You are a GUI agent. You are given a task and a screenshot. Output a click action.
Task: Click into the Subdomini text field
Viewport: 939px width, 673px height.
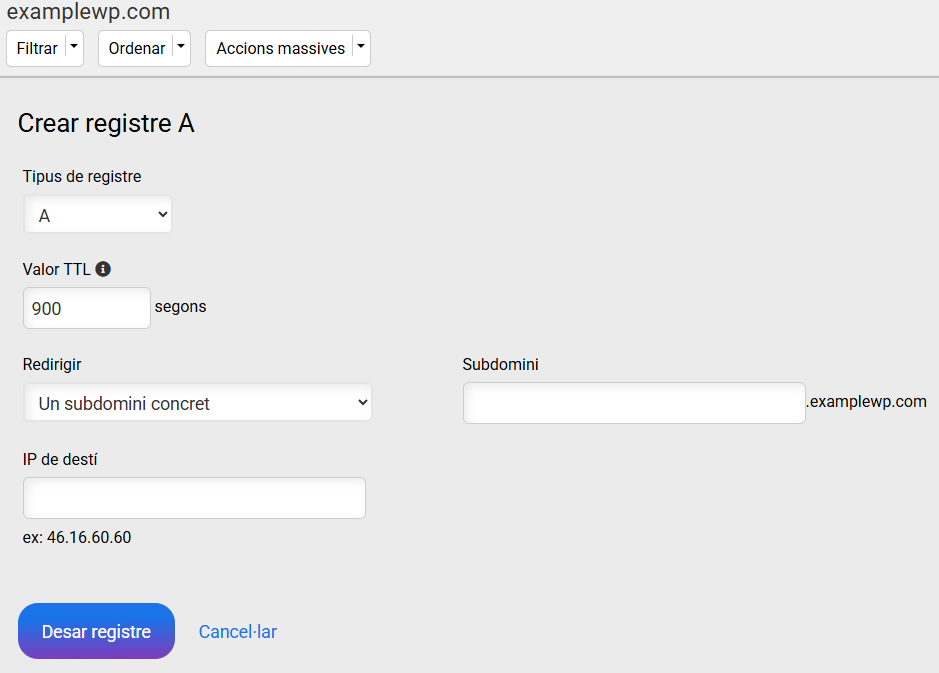click(x=633, y=403)
